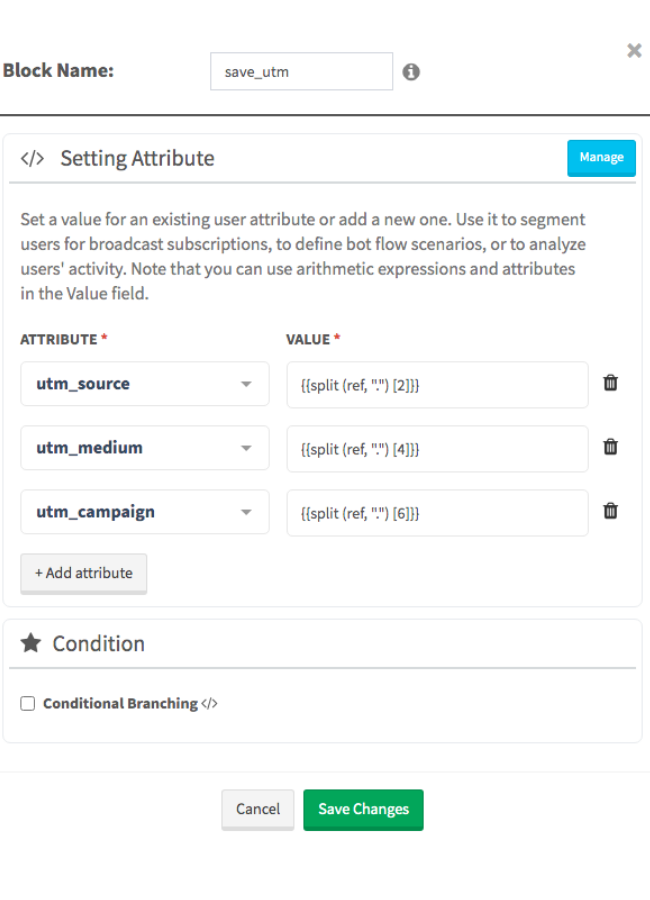
Task: Delete the utm_campaign attribute row
Action: [x=610, y=511]
